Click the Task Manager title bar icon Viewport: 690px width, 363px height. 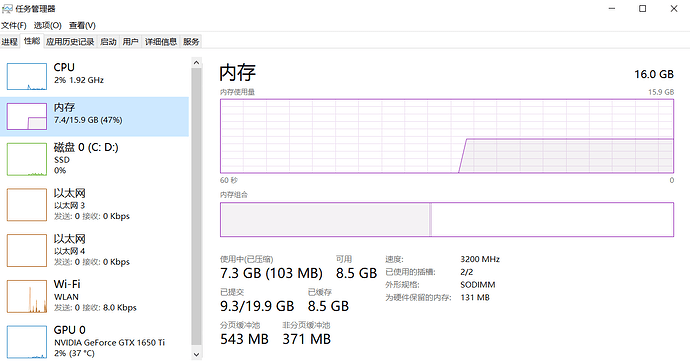pyautogui.click(x=7, y=9)
